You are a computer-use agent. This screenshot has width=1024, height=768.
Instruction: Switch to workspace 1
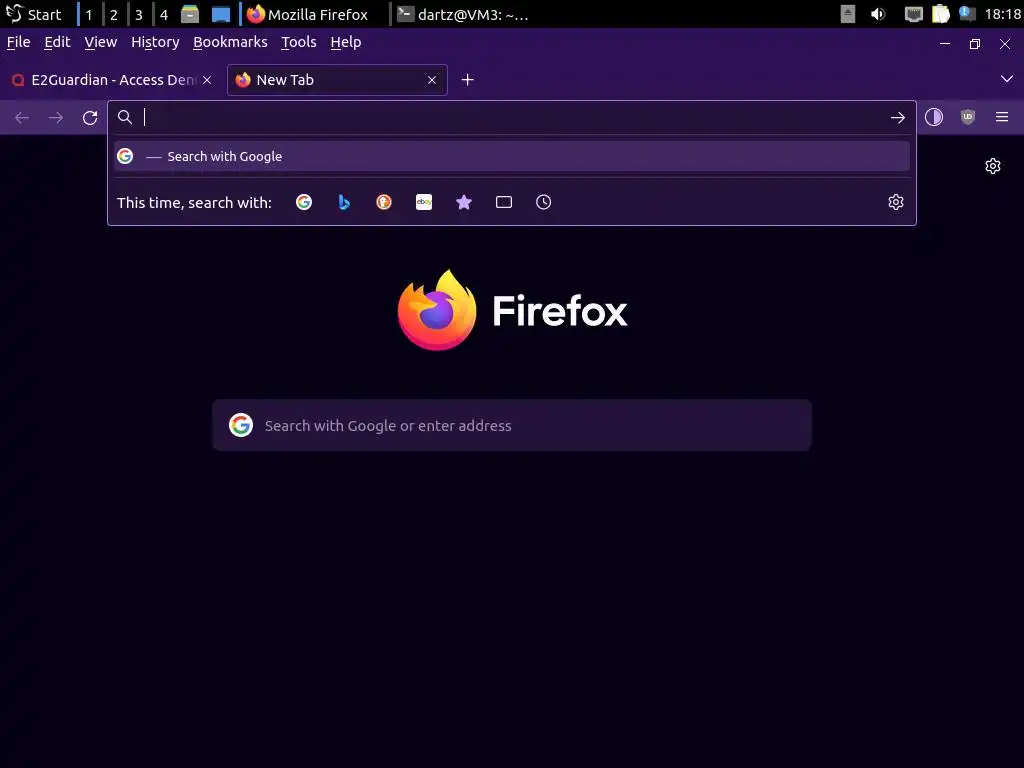tap(89, 14)
